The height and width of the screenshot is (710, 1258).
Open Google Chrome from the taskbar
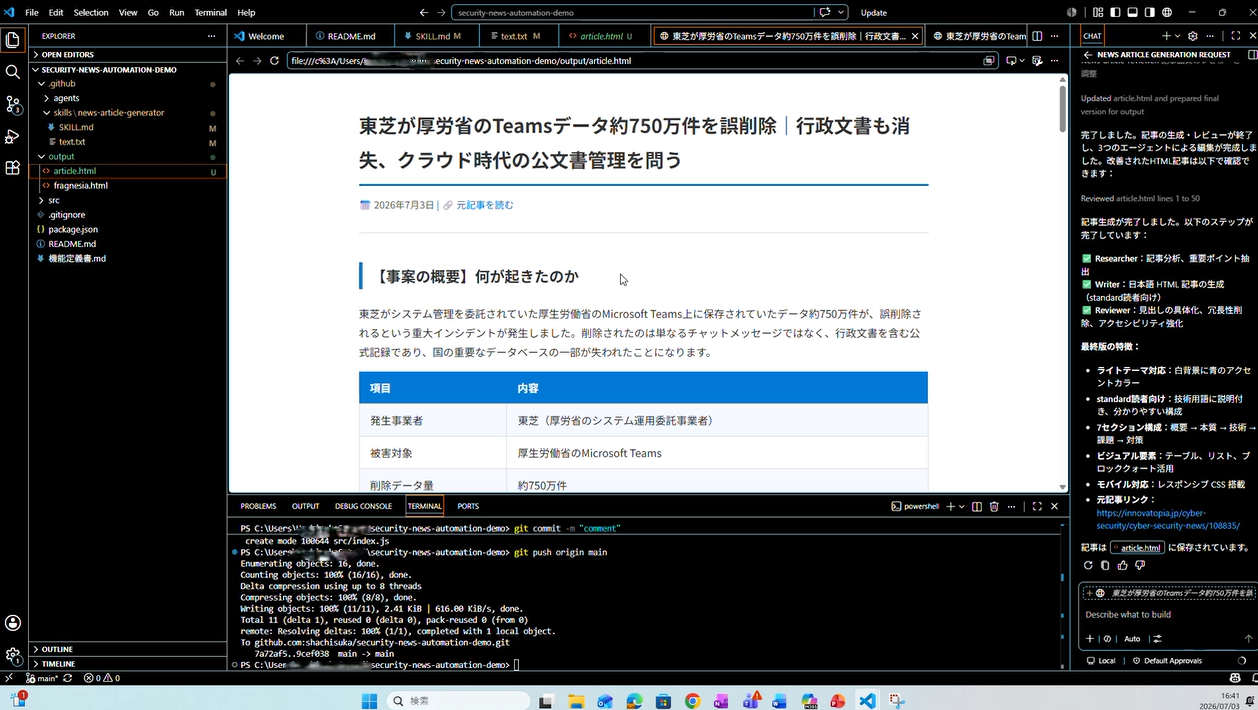click(692, 701)
